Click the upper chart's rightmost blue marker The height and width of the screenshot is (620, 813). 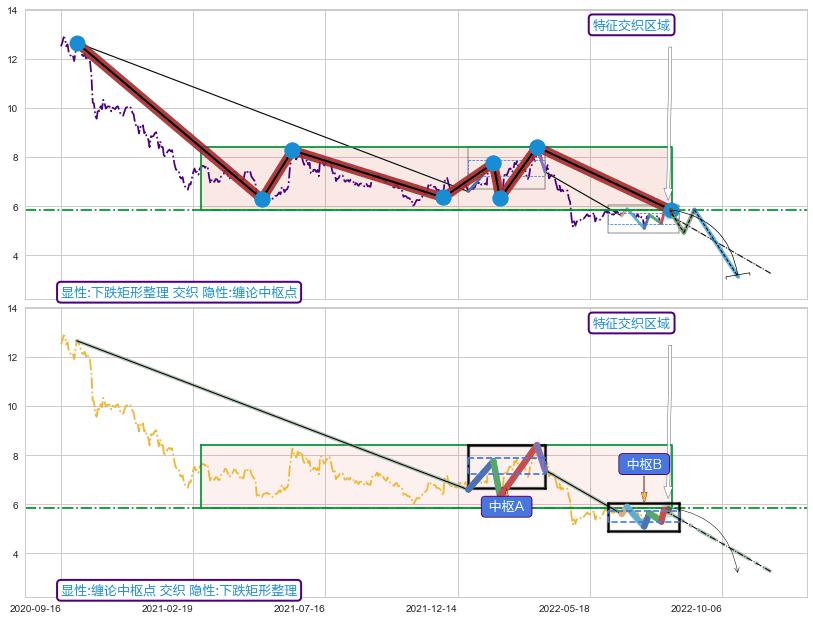[x=672, y=211]
